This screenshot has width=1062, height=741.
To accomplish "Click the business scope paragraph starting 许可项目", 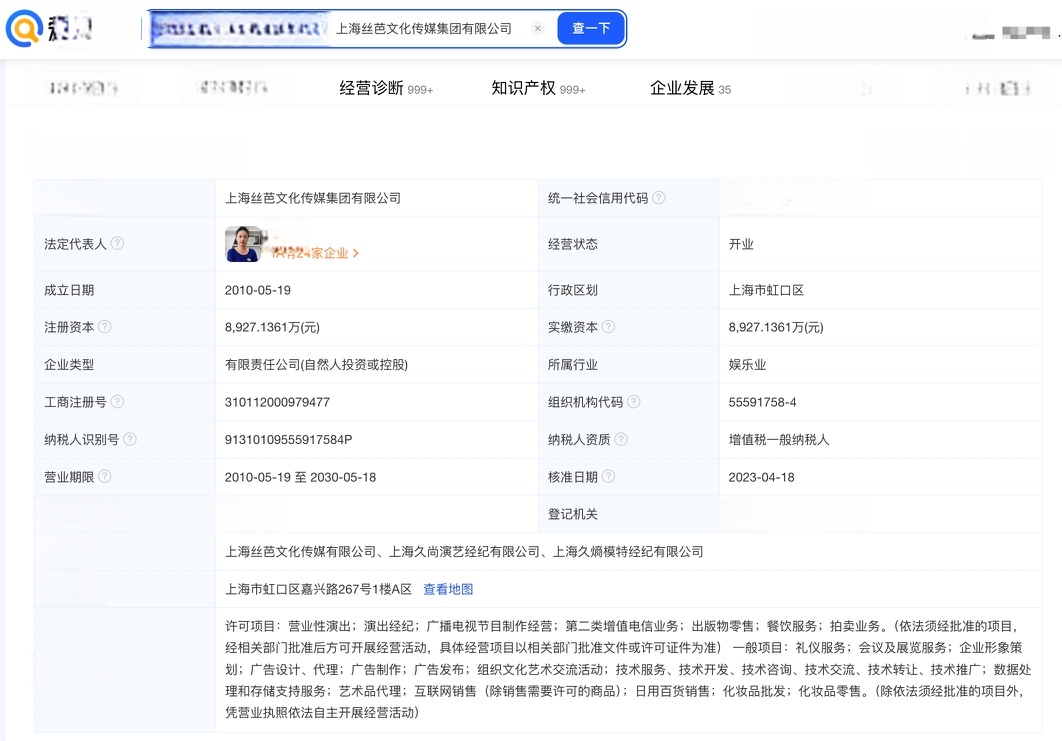I will tap(629, 669).
